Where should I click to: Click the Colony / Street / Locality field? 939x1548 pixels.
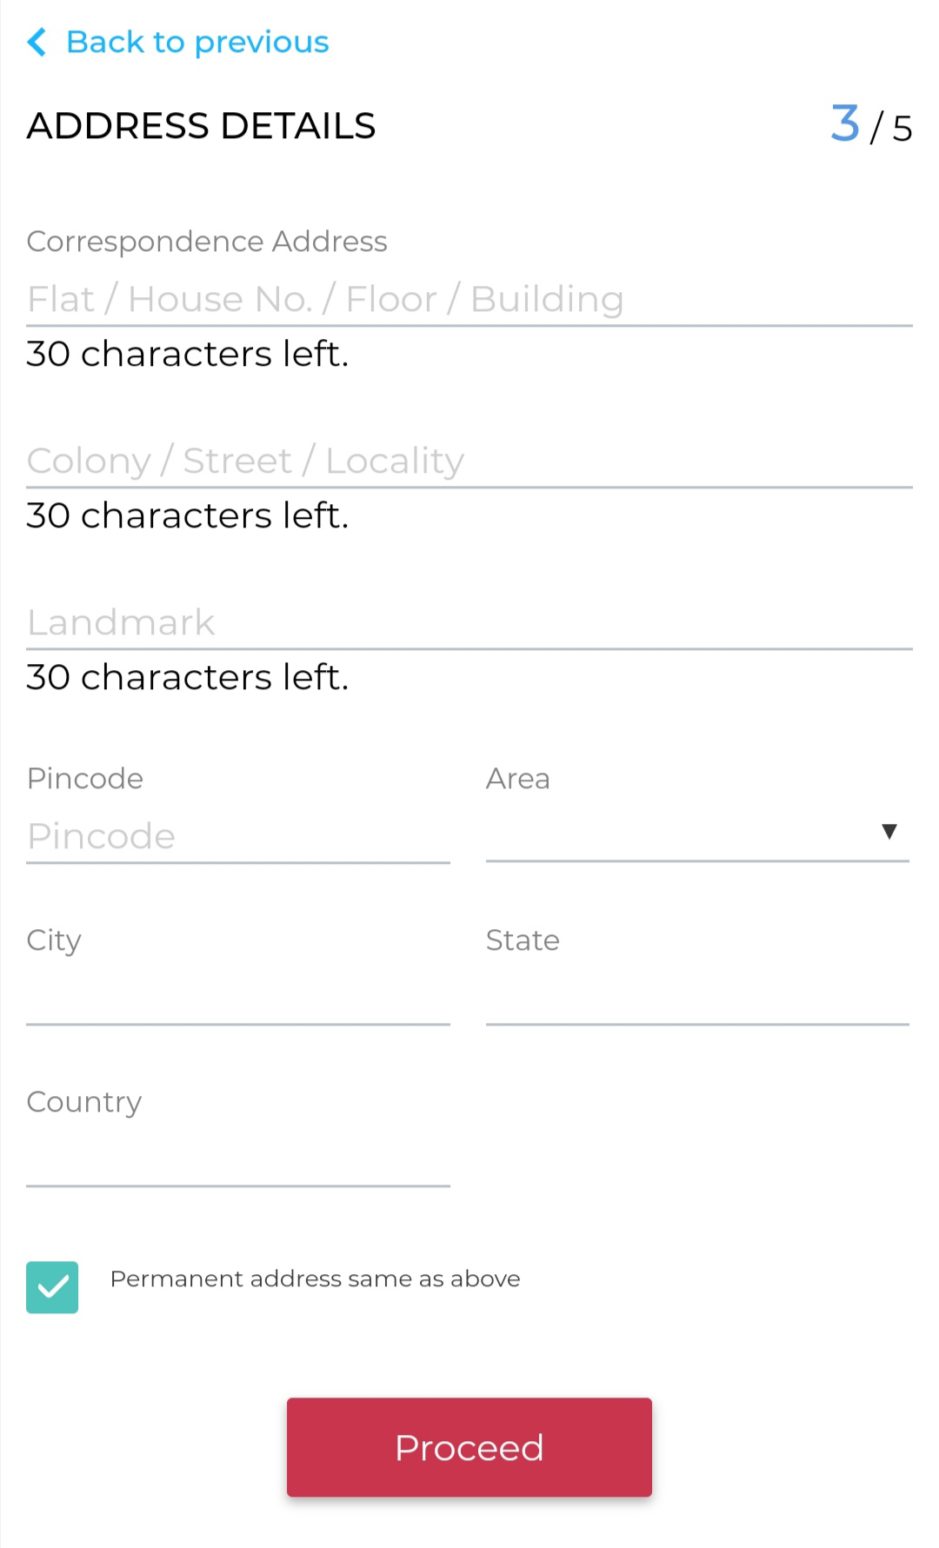click(468, 461)
